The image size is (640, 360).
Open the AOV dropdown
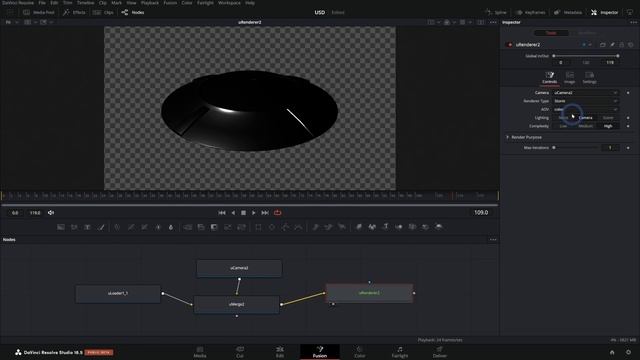click(586, 109)
